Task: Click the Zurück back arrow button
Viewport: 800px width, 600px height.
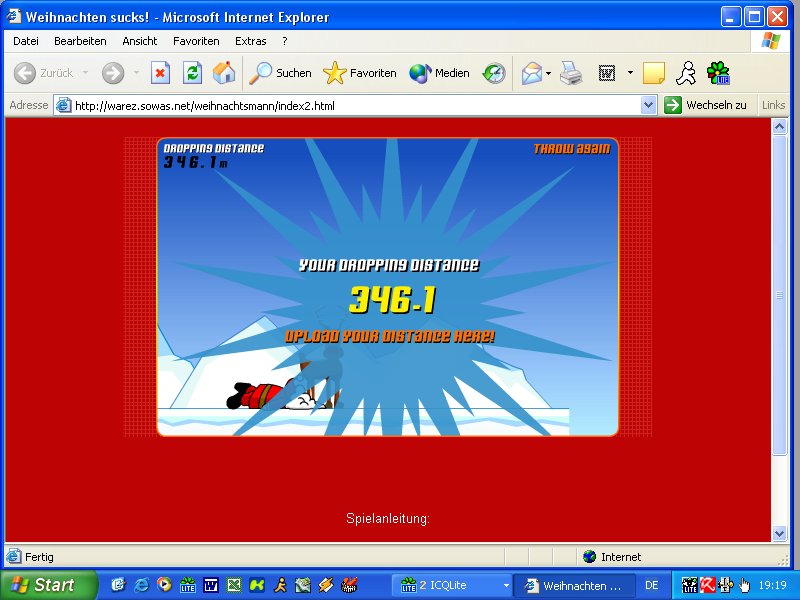Action: pos(43,73)
